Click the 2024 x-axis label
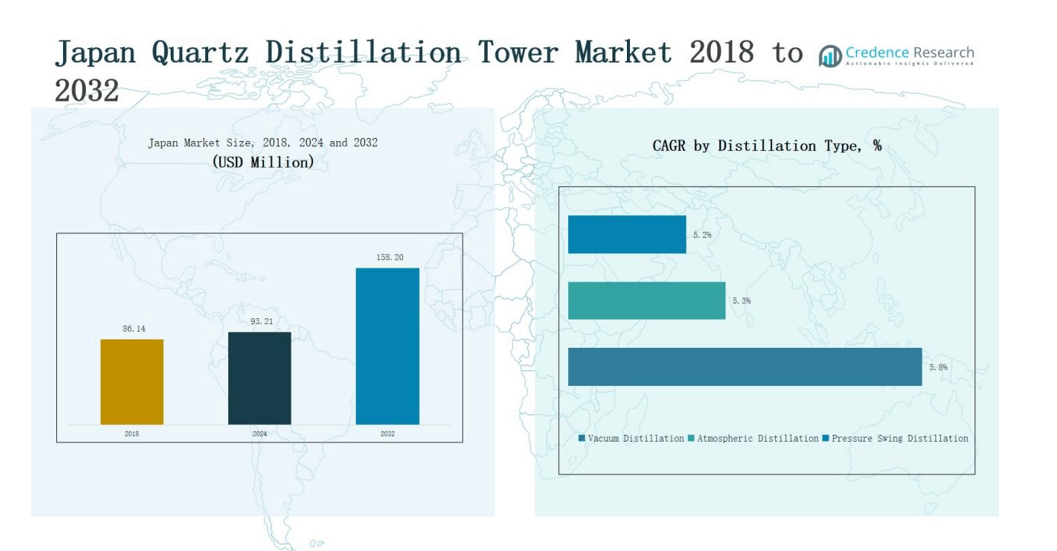Image resolution: width=1057 pixels, height=551 pixels. pos(259,434)
